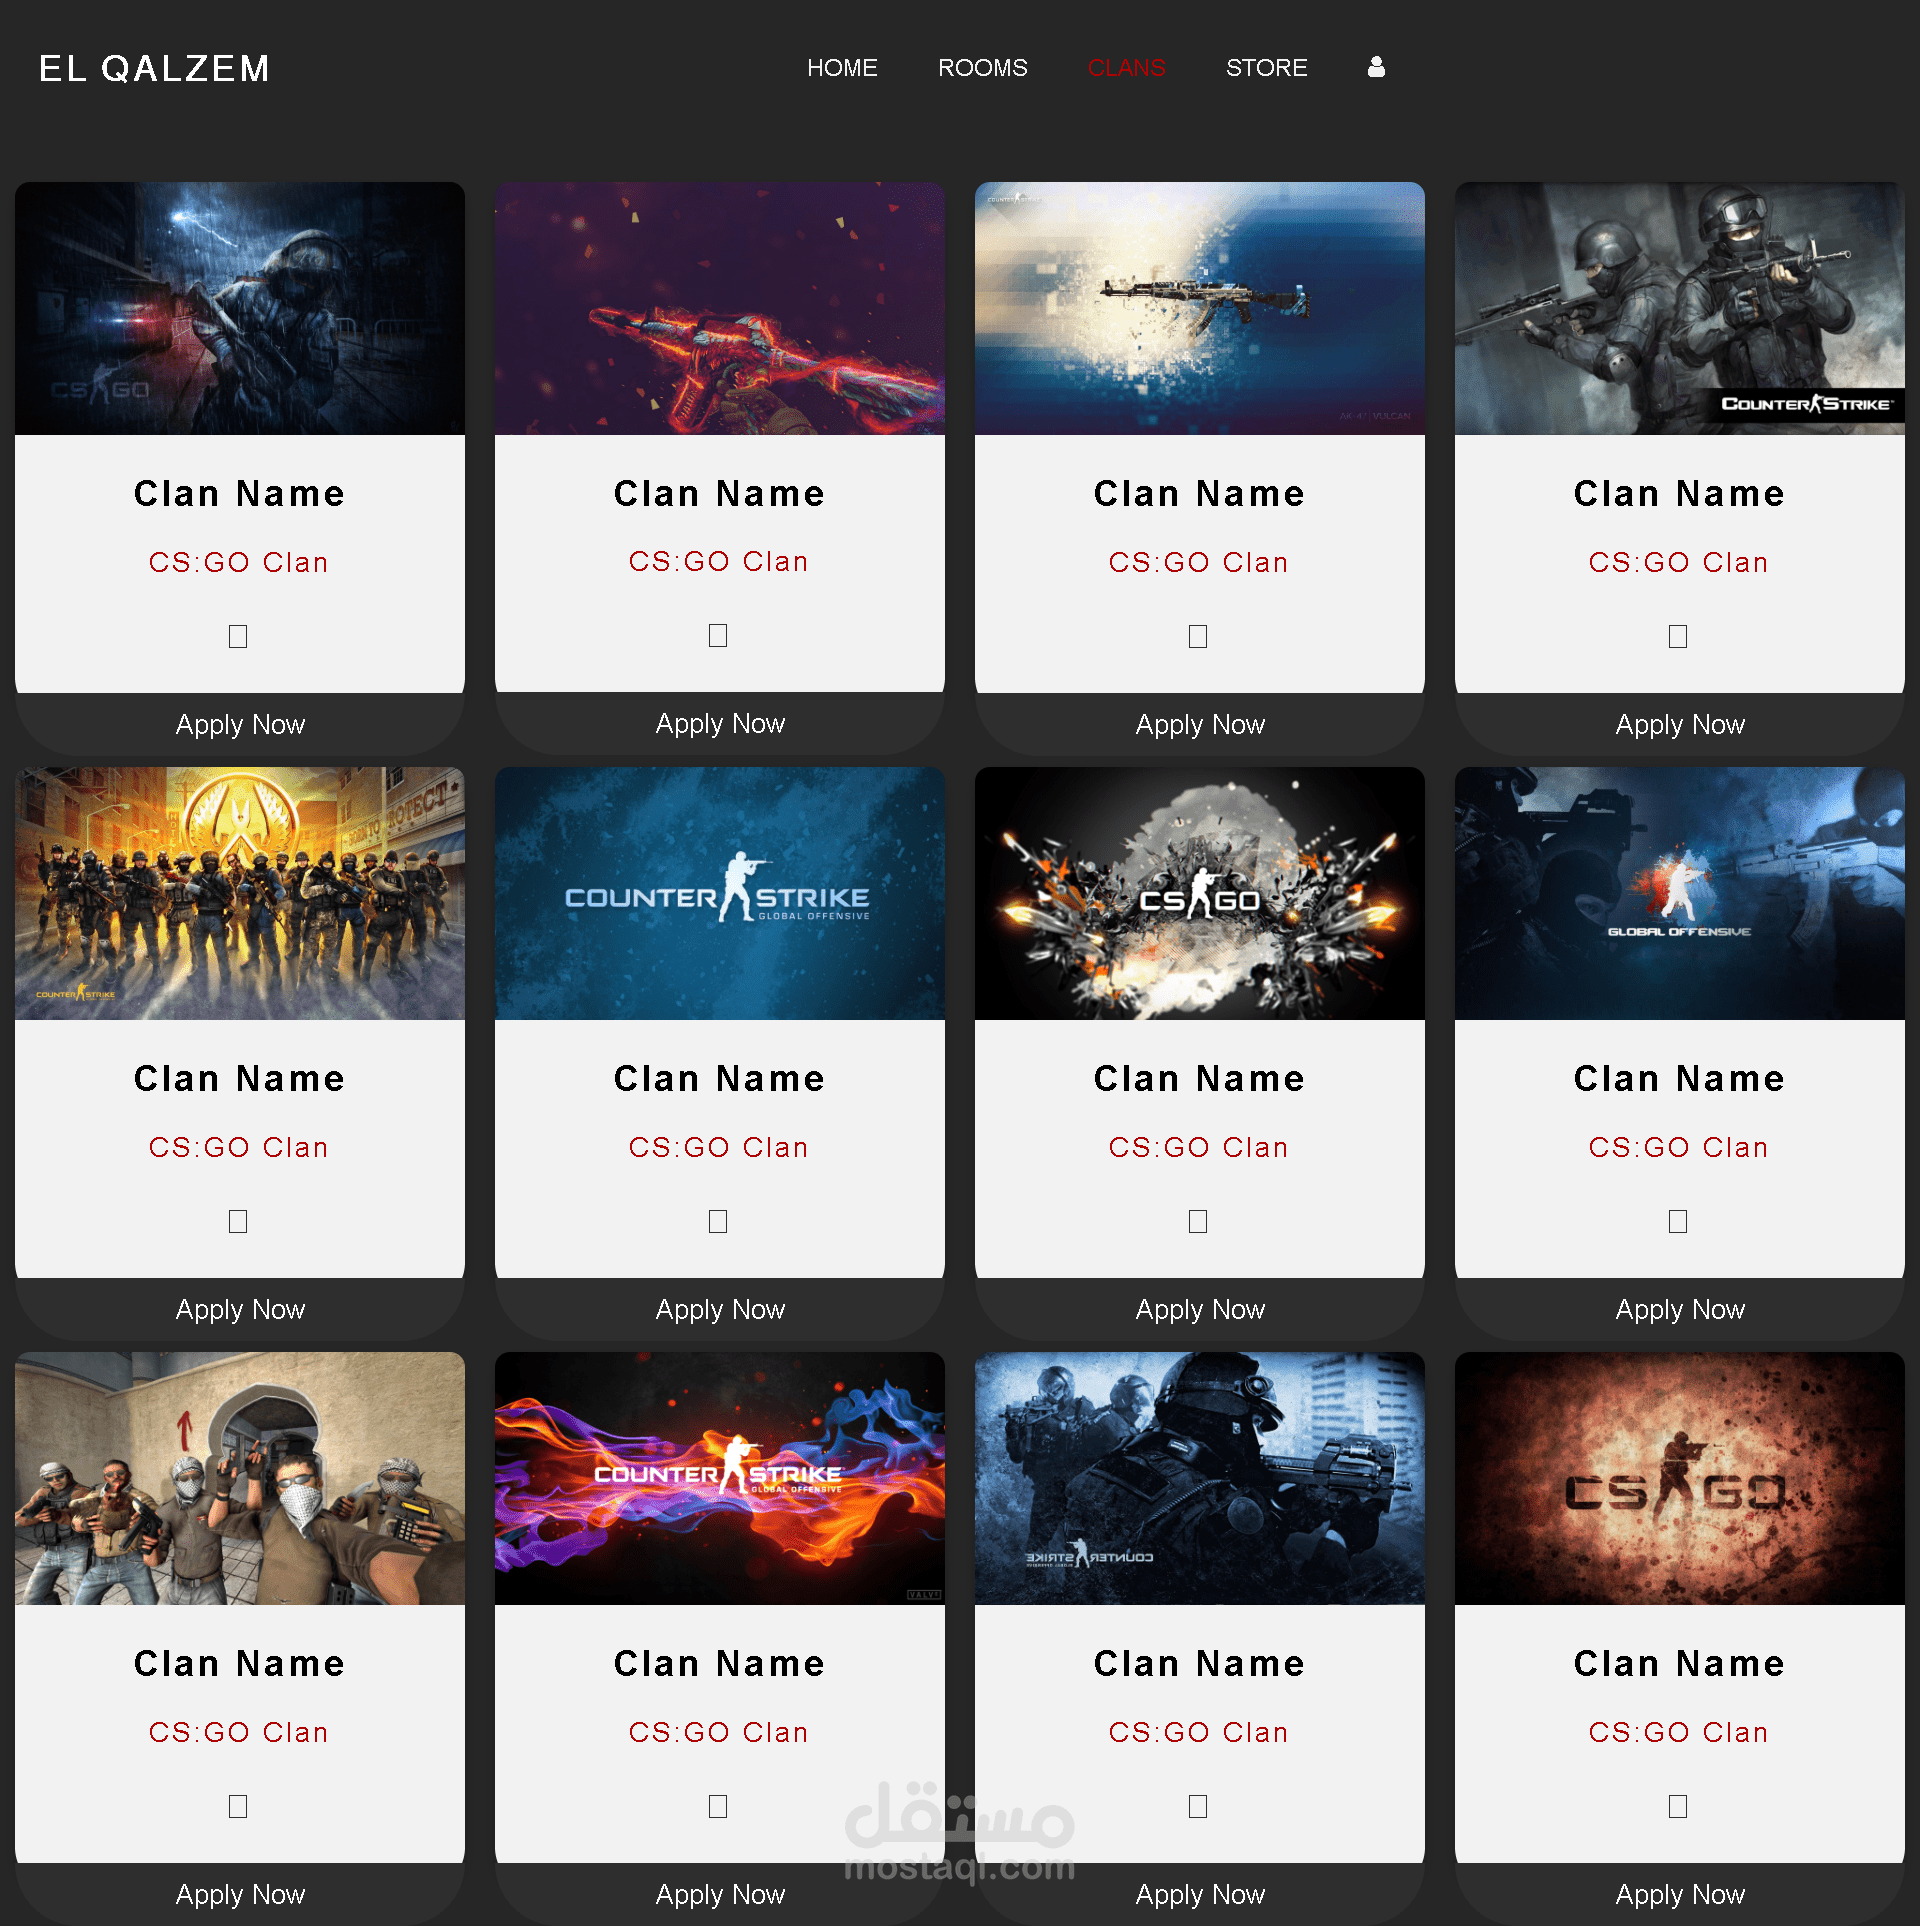Open the user profile icon in navbar

(x=1376, y=67)
